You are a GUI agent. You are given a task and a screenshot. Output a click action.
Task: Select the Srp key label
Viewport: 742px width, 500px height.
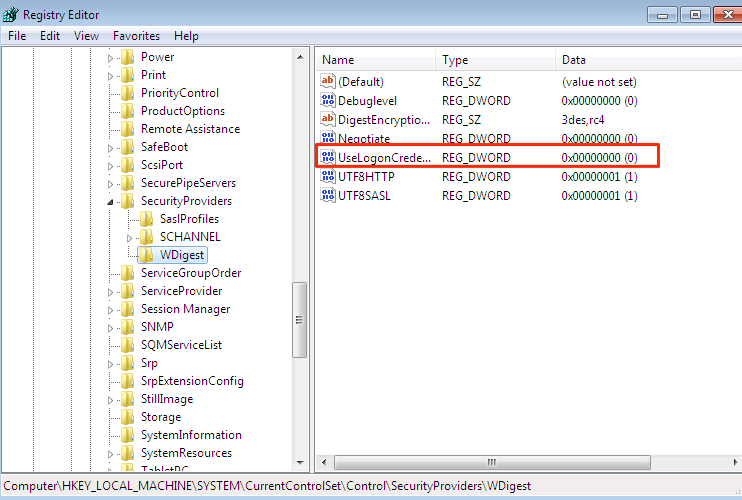(149, 363)
